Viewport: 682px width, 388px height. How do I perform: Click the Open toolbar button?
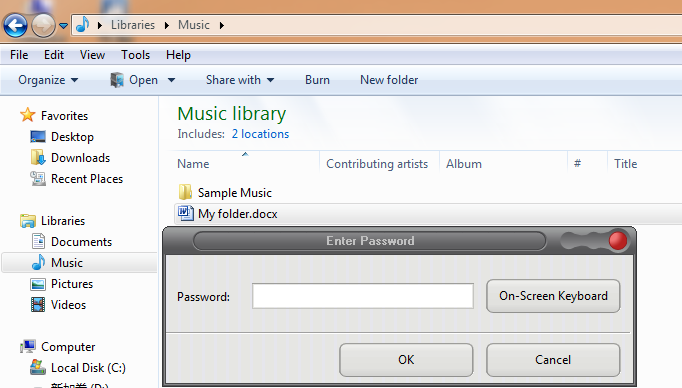pos(134,80)
